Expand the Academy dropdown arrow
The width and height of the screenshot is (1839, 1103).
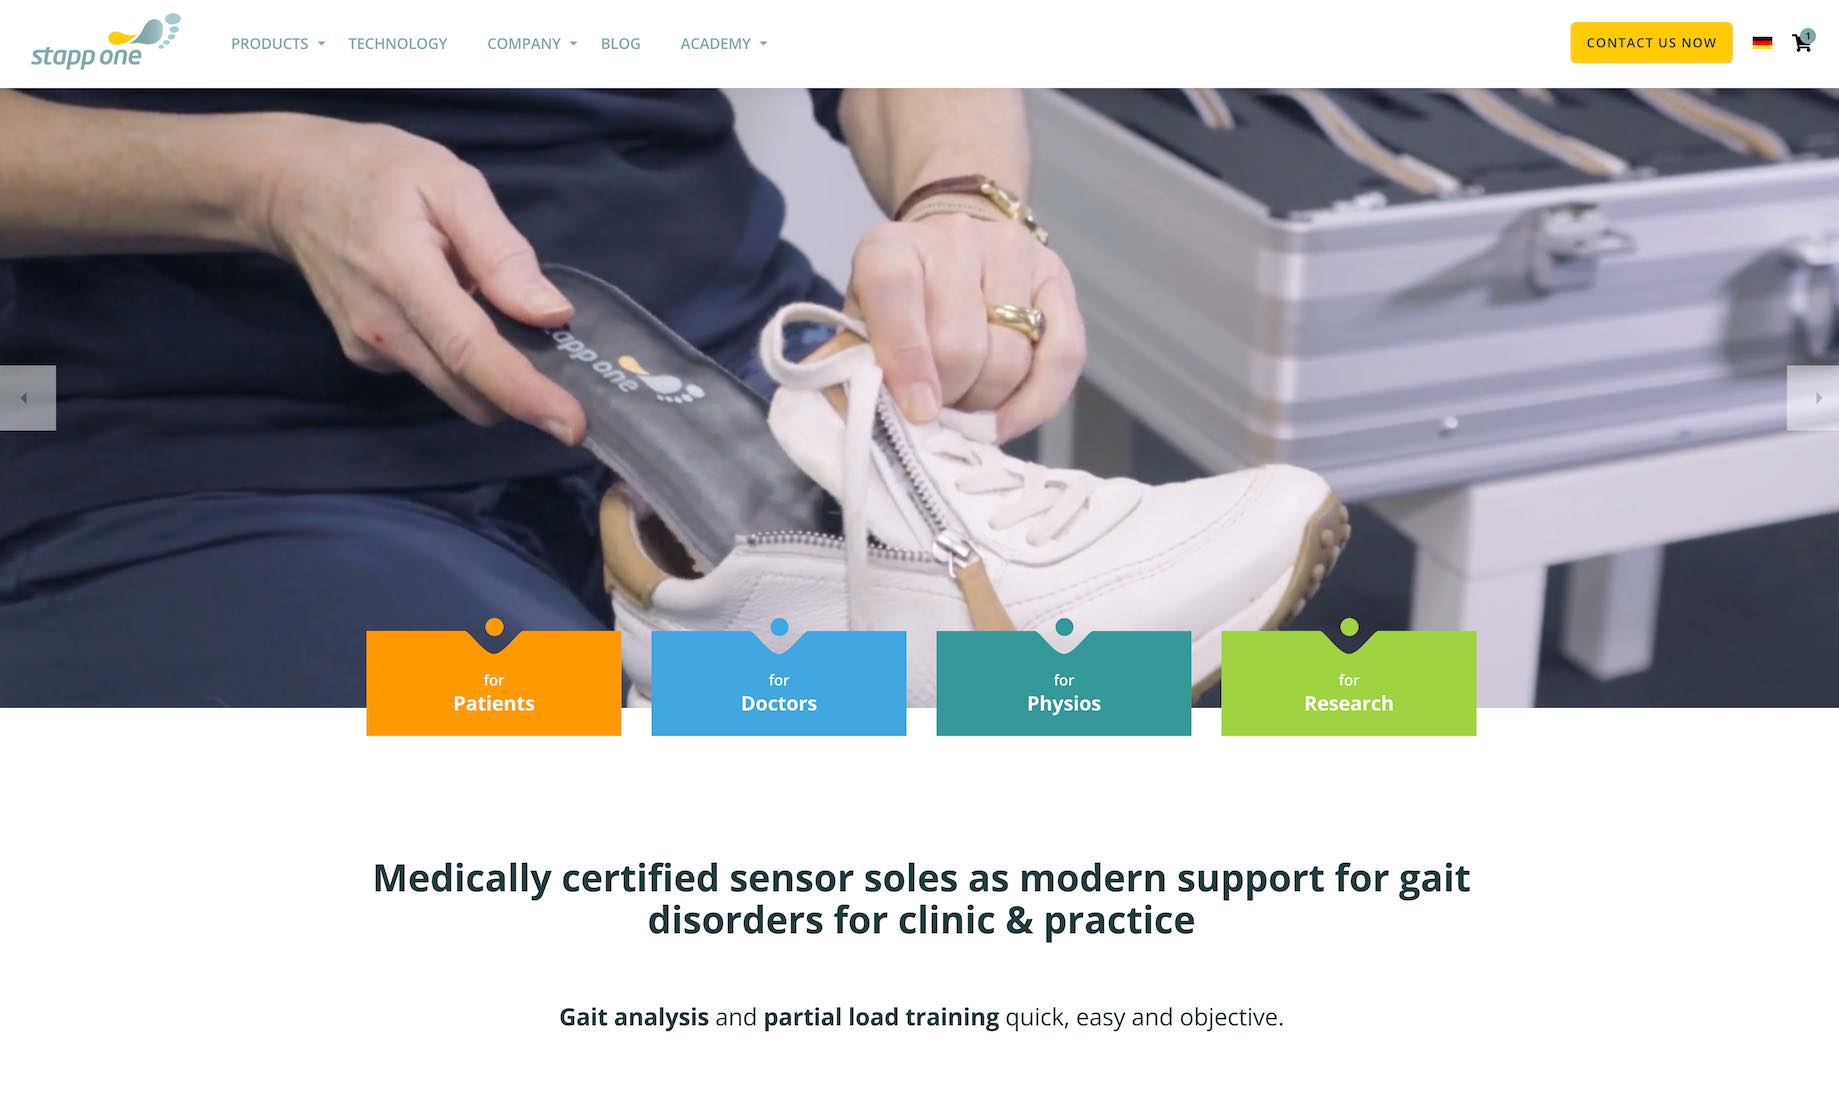(x=763, y=44)
